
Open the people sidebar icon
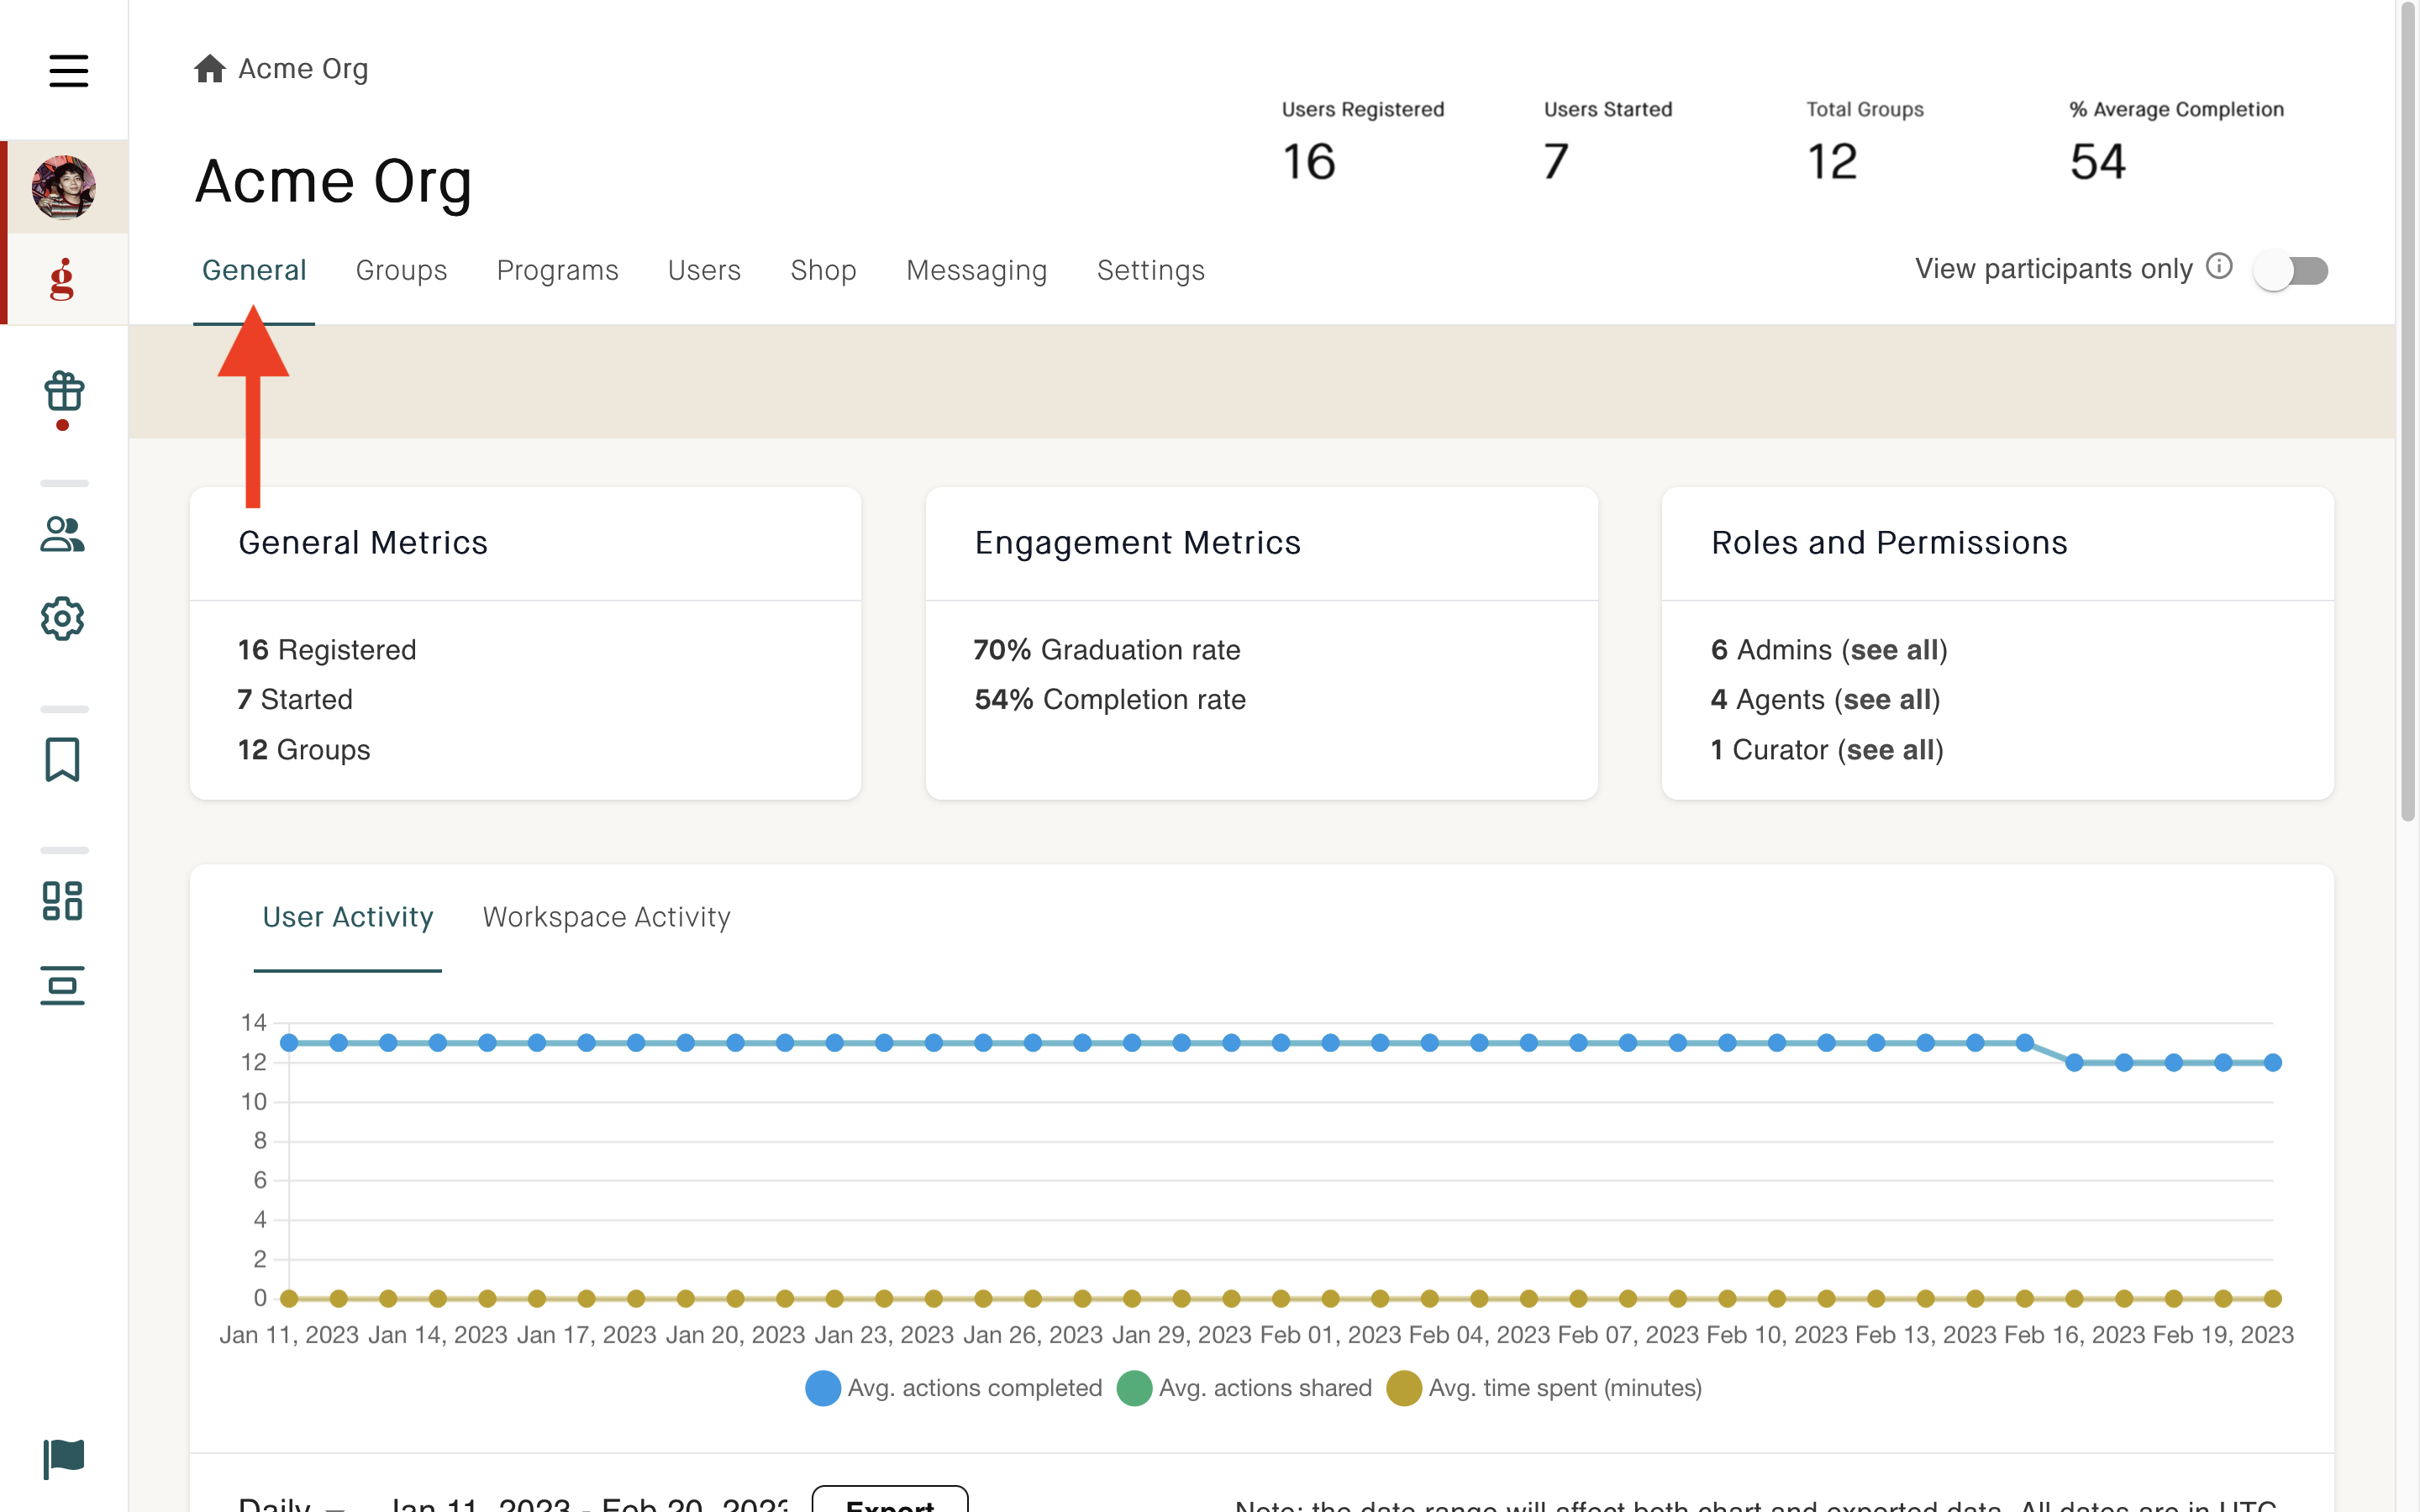click(x=62, y=534)
